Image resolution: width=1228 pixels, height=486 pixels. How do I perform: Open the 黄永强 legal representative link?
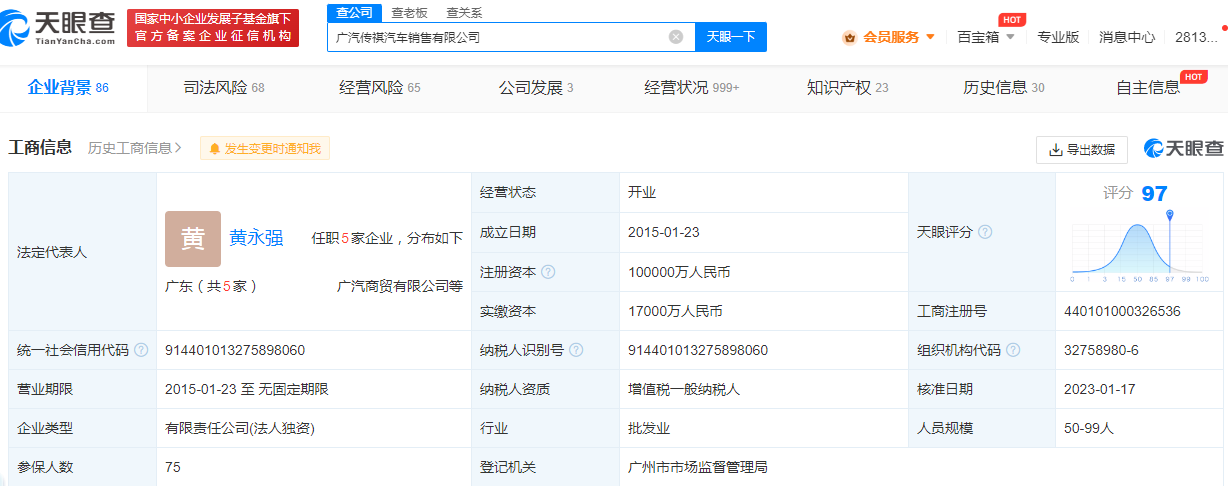(x=256, y=238)
